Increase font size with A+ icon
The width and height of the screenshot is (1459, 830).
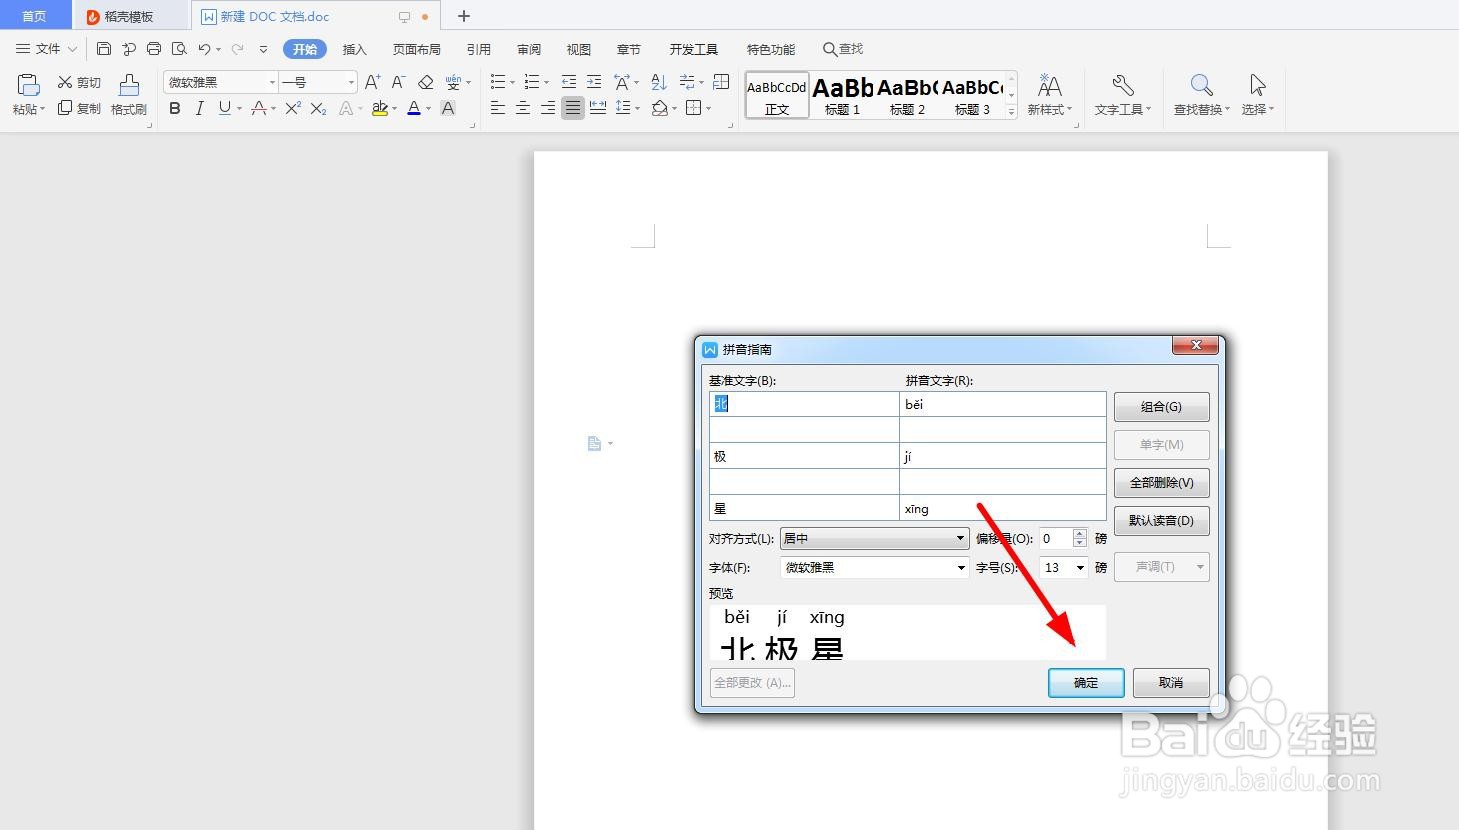tap(372, 82)
